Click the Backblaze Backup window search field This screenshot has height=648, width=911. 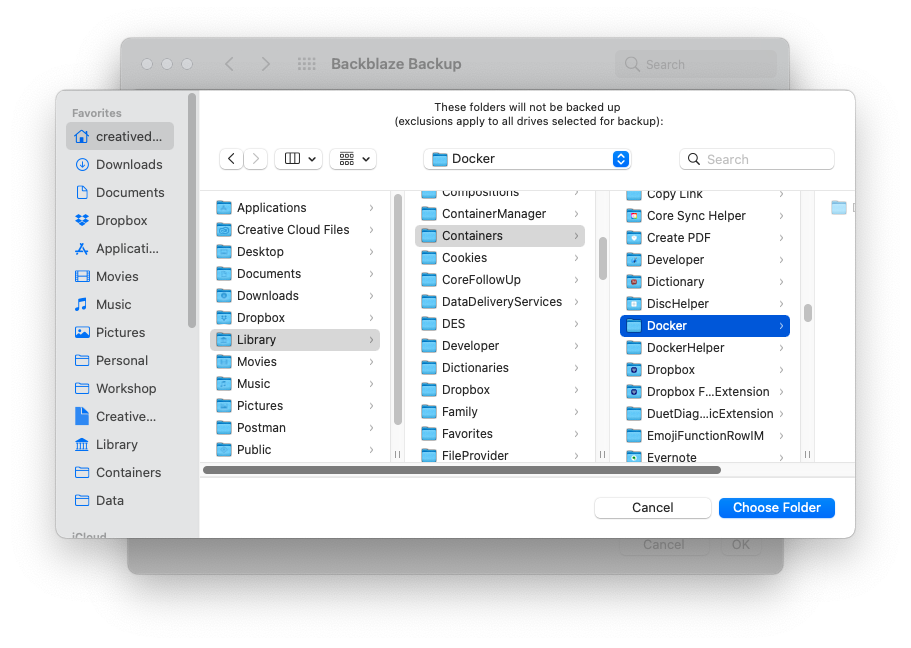696,64
